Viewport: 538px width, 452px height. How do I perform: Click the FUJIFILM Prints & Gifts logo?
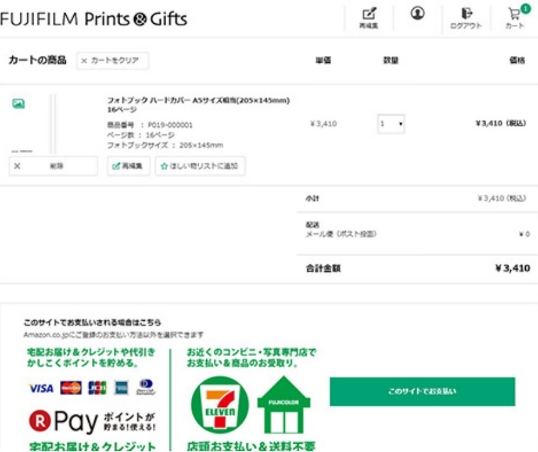(94, 19)
